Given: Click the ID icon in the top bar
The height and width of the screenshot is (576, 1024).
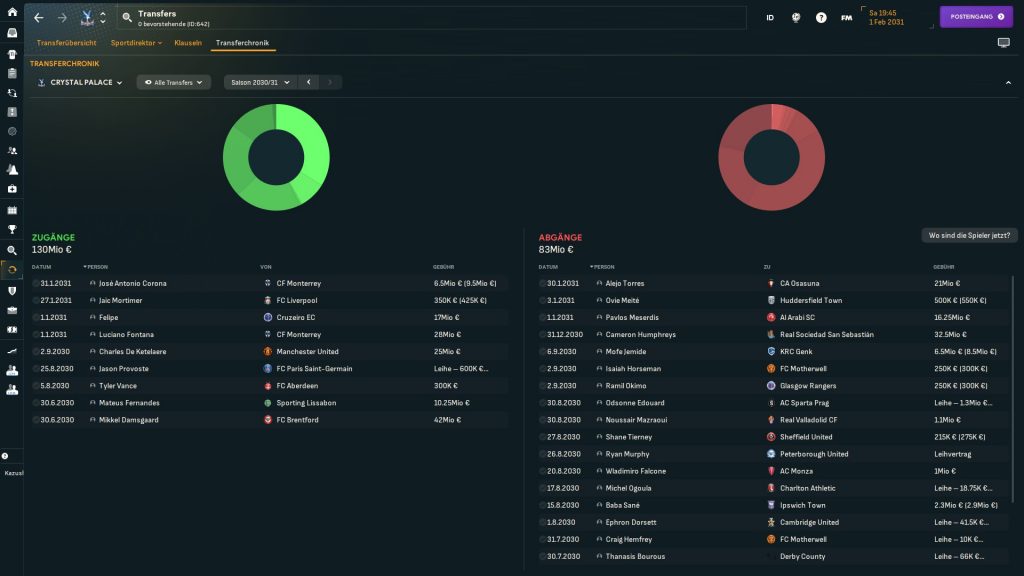Looking at the screenshot, I should point(770,18).
